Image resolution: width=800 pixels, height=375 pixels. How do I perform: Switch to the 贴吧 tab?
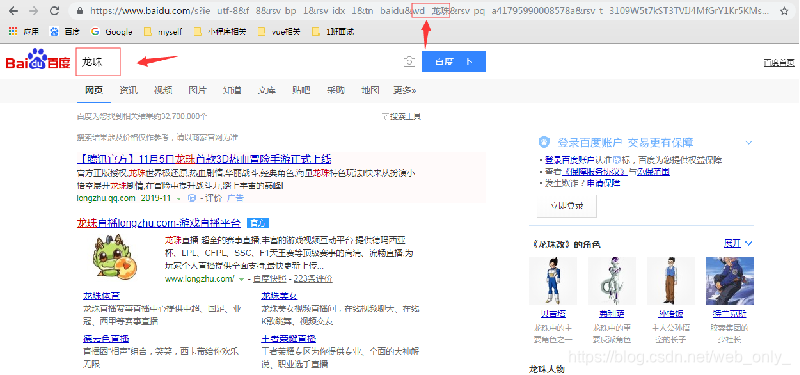301,90
